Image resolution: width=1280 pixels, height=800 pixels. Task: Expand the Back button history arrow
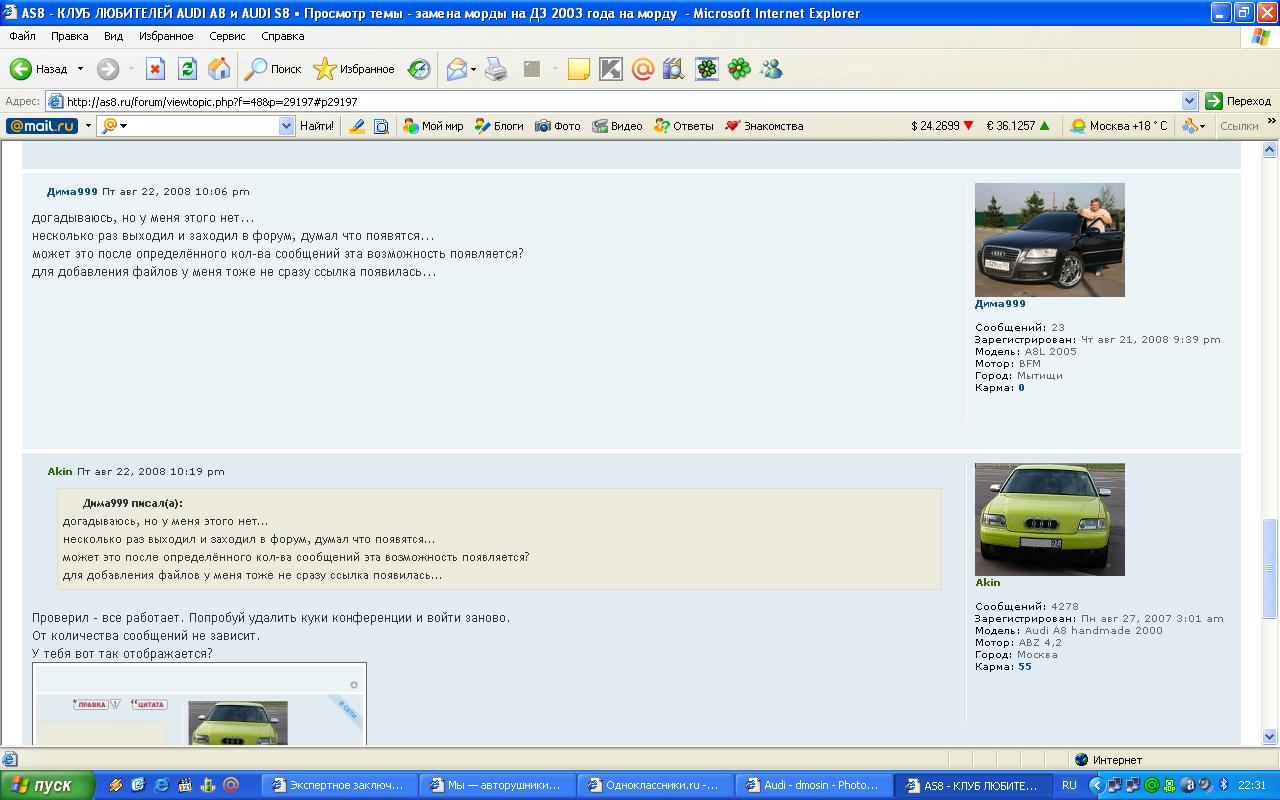[x=81, y=69]
